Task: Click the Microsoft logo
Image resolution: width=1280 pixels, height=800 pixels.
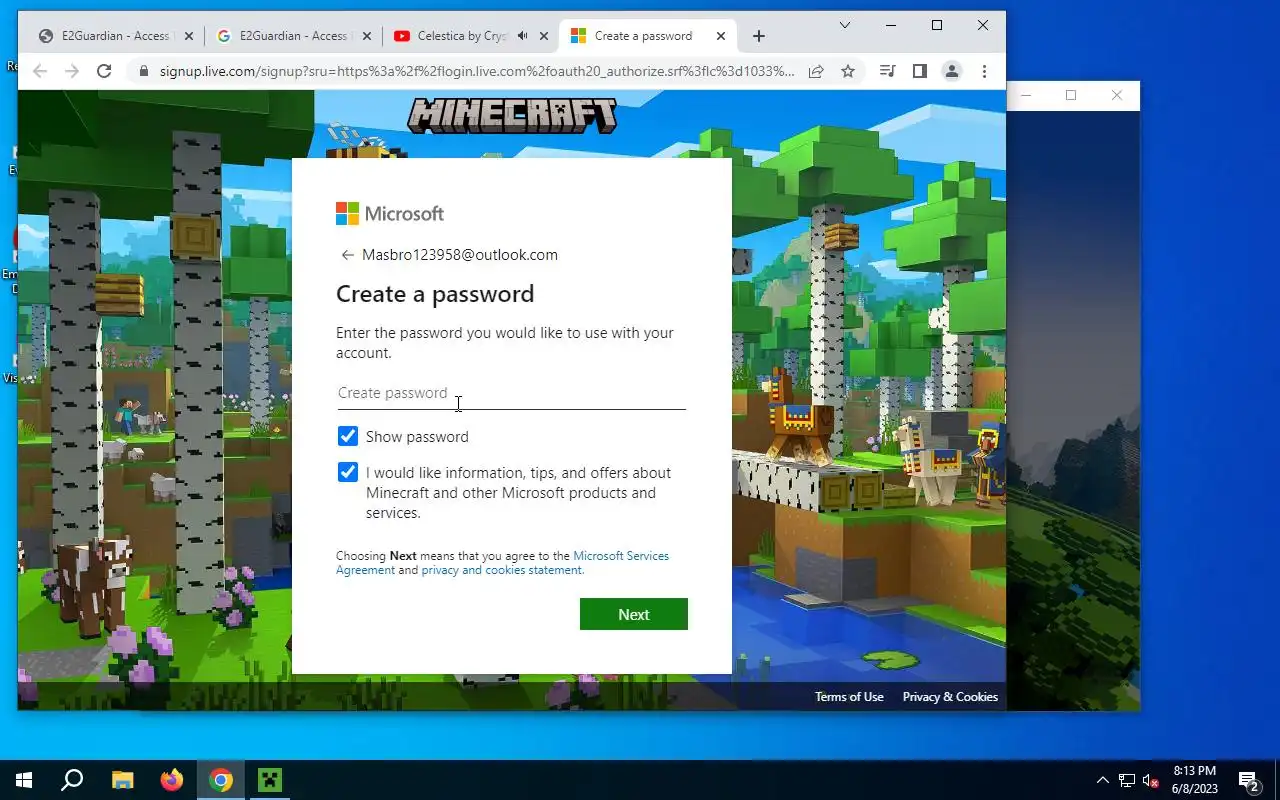Action: [390, 213]
